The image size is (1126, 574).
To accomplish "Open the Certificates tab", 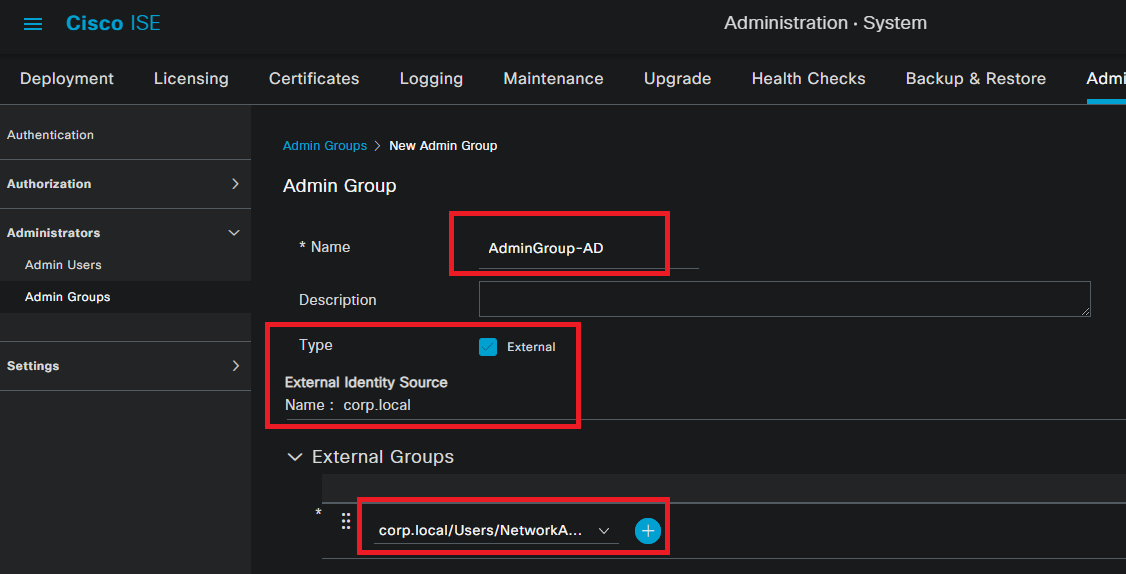I will pos(314,78).
